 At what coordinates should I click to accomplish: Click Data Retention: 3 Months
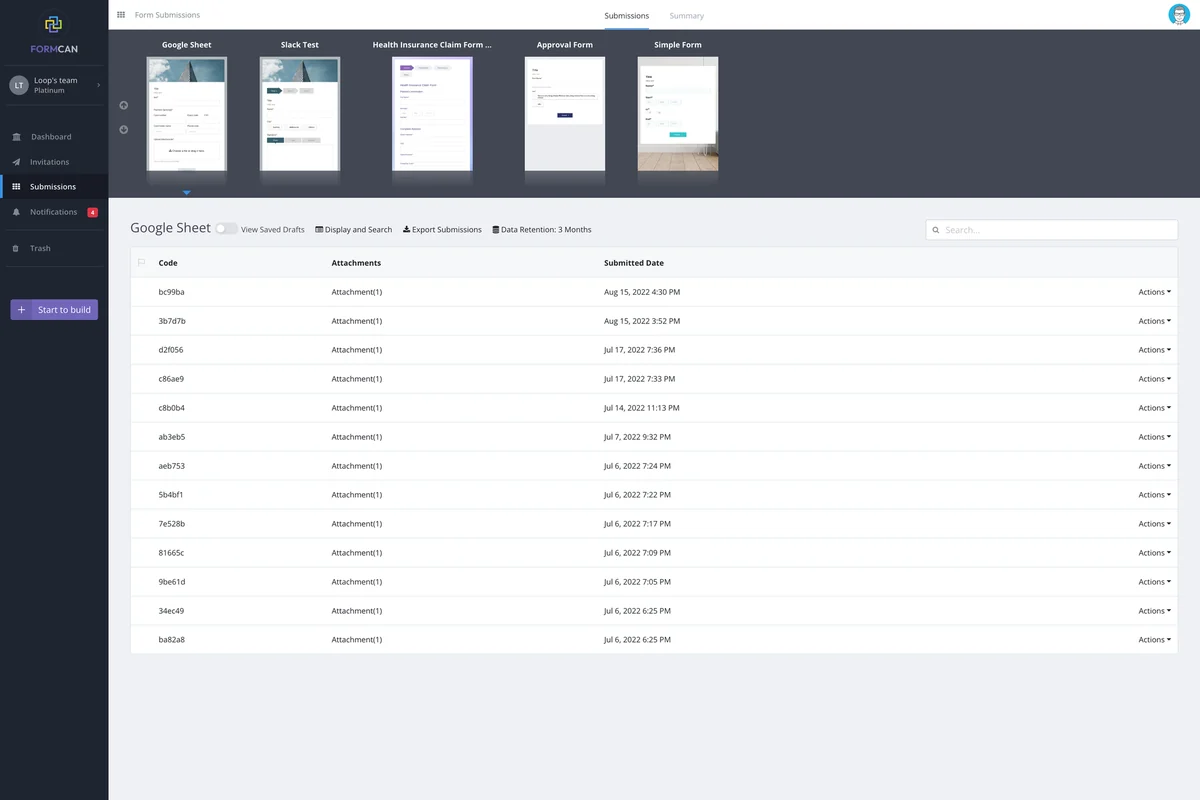tap(542, 230)
